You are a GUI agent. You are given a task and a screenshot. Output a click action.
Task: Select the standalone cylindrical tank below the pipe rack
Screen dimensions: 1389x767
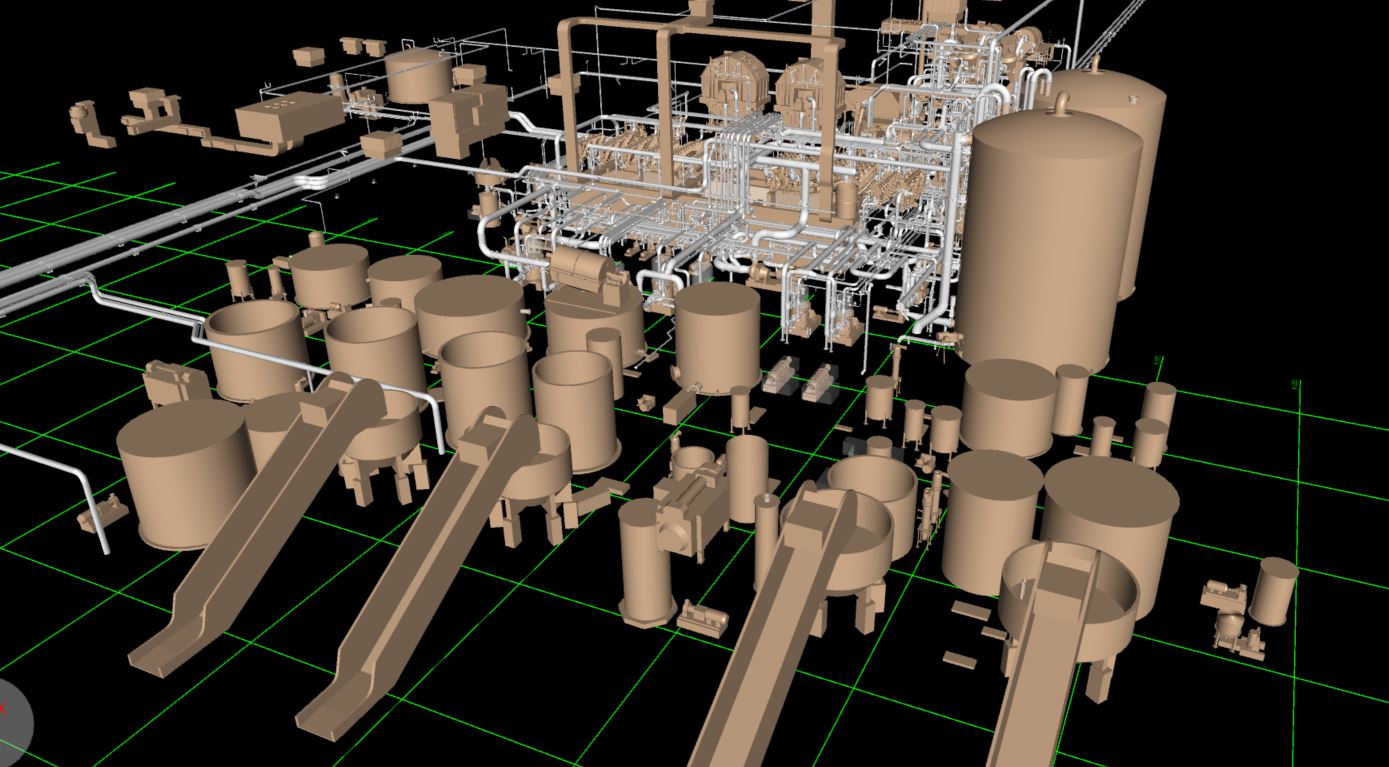pos(716,337)
